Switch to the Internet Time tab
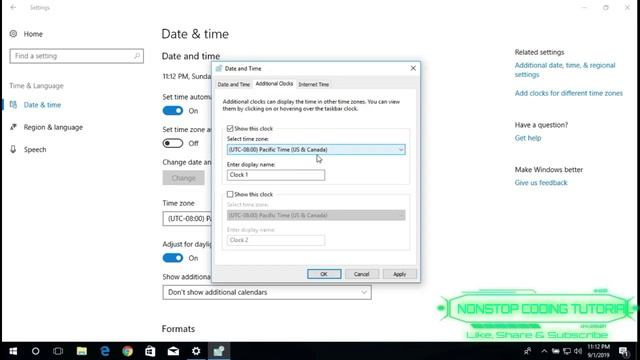 tap(313, 84)
